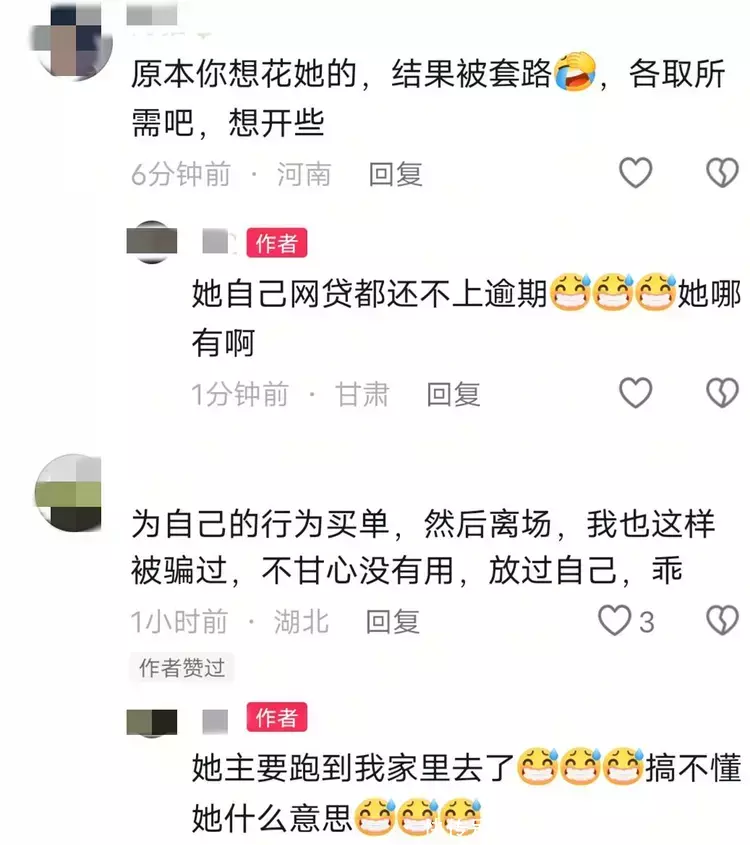Reply to the author's 甘肃 comment
750x845 pixels.
pyautogui.click(x=453, y=394)
